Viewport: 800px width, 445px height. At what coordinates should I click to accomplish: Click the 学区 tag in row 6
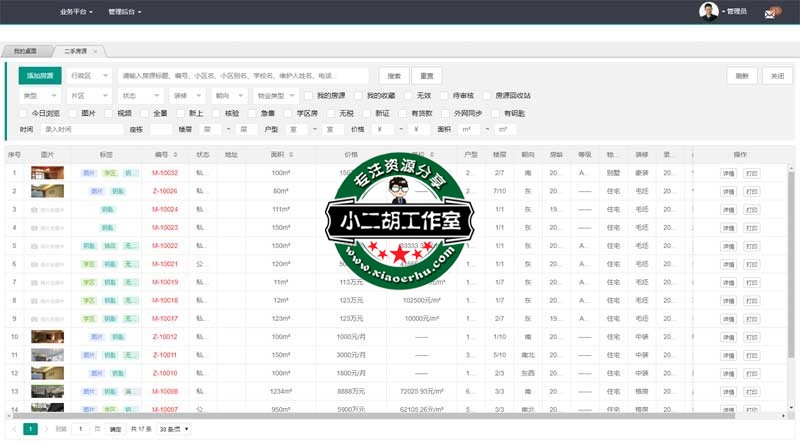click(x=88, y=264)
